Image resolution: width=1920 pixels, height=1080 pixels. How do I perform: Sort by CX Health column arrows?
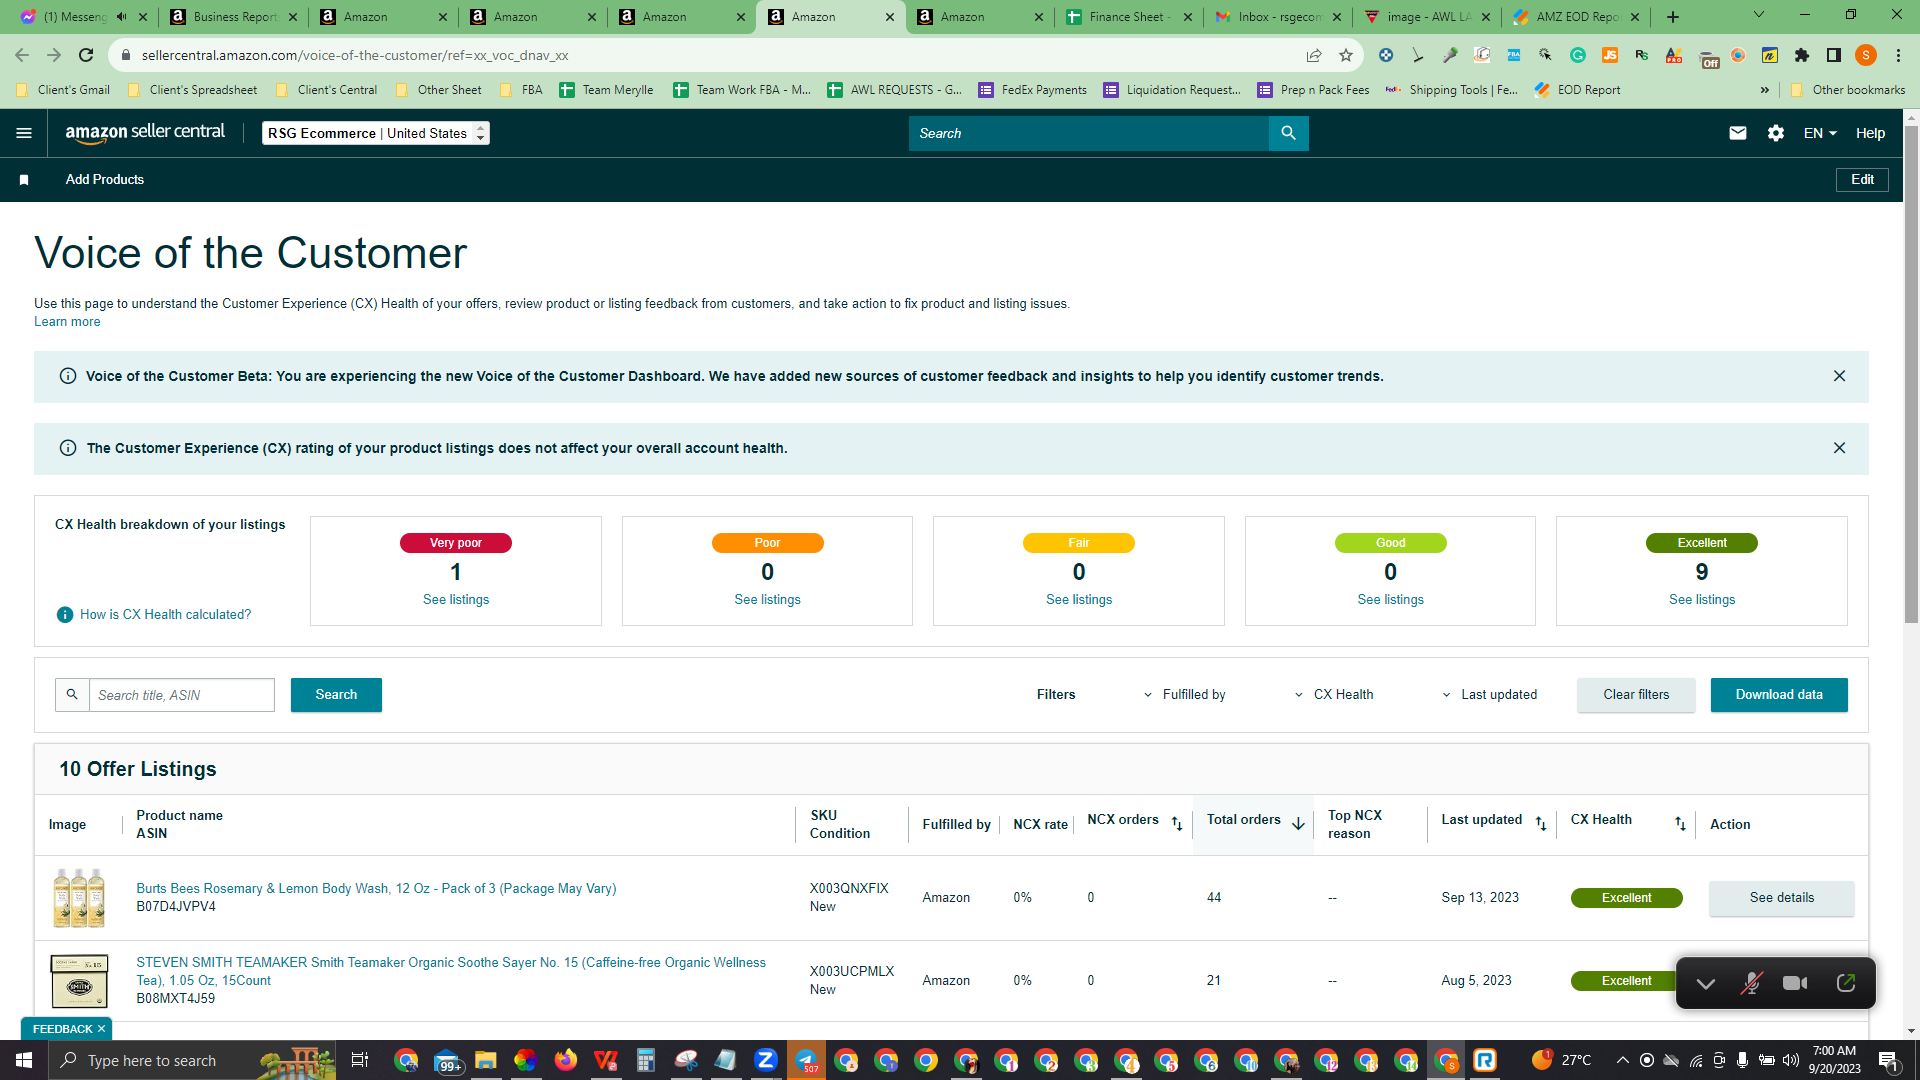tap(1680, 824)
